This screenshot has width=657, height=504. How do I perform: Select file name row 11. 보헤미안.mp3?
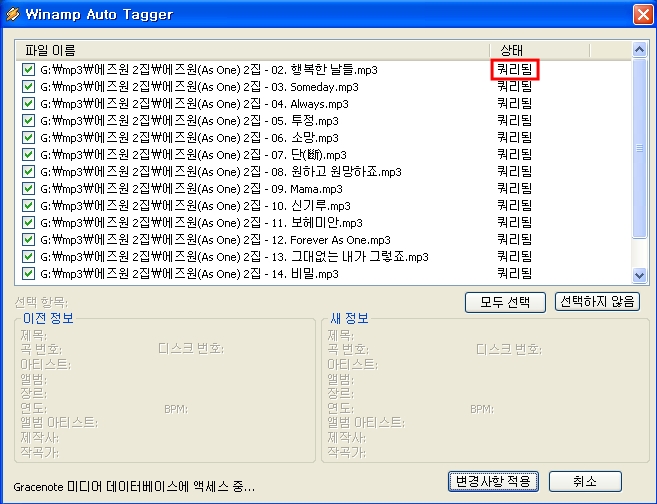201,222
